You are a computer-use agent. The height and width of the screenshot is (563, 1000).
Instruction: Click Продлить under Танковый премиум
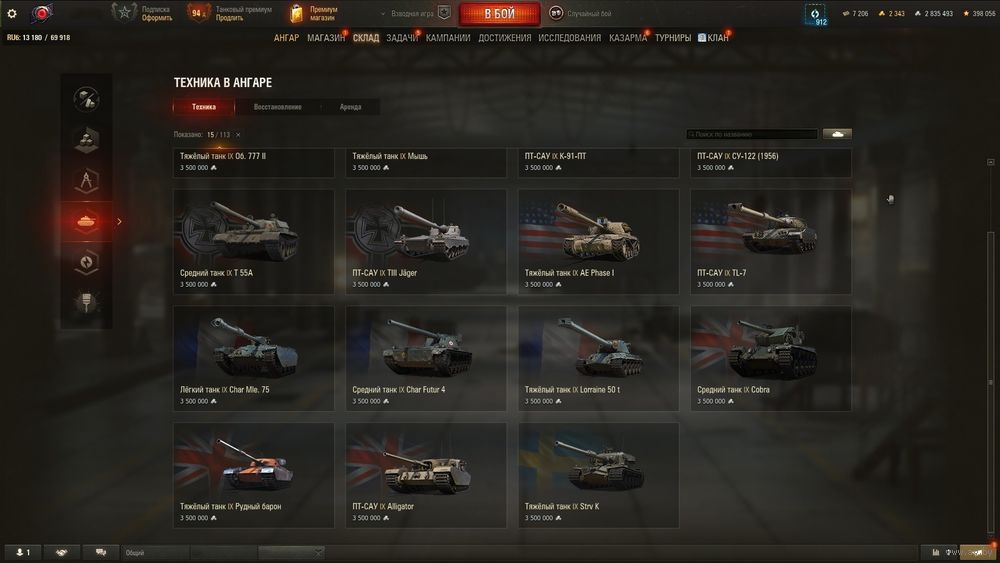coord(229,18)
